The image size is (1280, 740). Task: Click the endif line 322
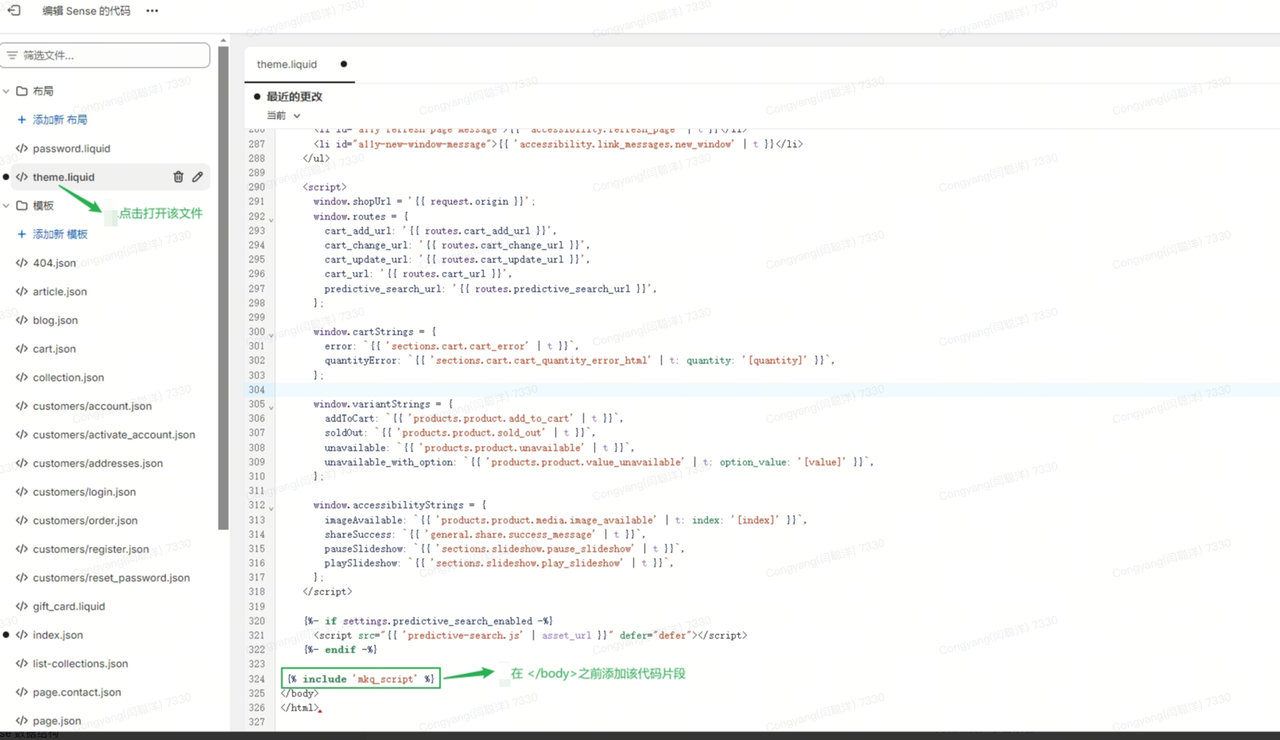point(341,650)
